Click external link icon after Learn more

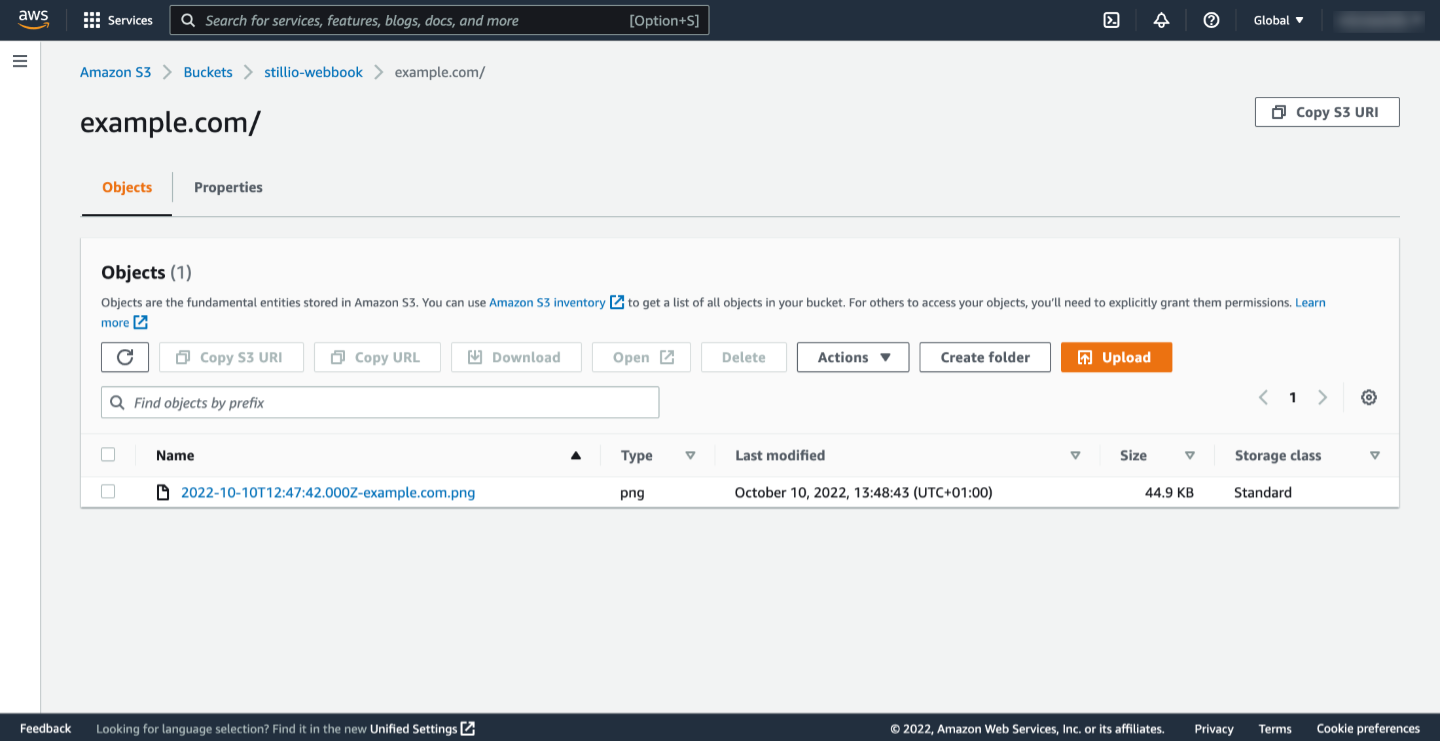point(141,322)
